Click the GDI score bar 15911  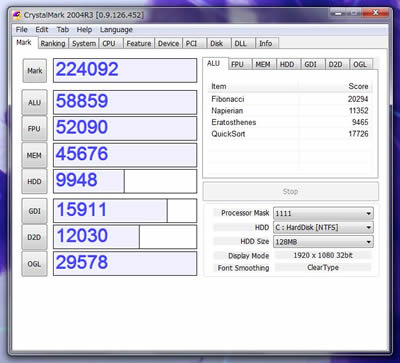click(x=125, y=211)
